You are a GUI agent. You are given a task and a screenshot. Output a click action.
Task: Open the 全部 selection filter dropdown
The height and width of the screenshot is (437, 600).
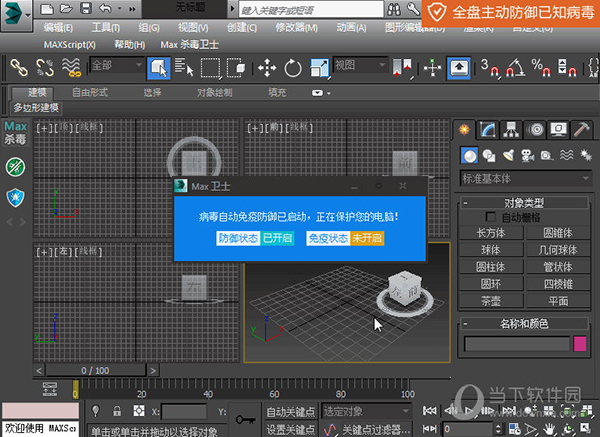(117, 65)
